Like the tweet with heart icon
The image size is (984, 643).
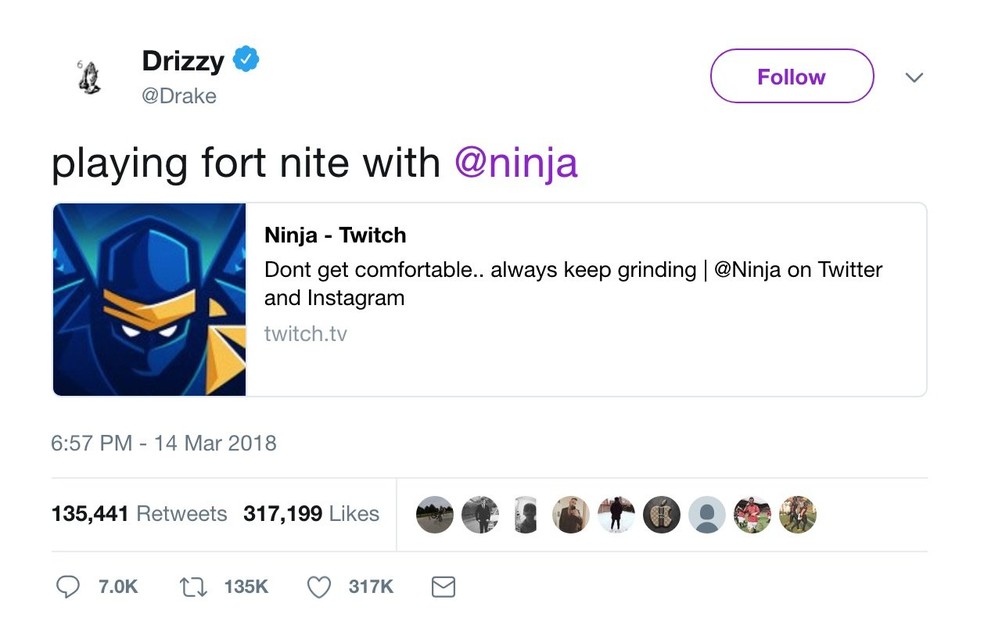pyautogui.click(x=318, y=586)
